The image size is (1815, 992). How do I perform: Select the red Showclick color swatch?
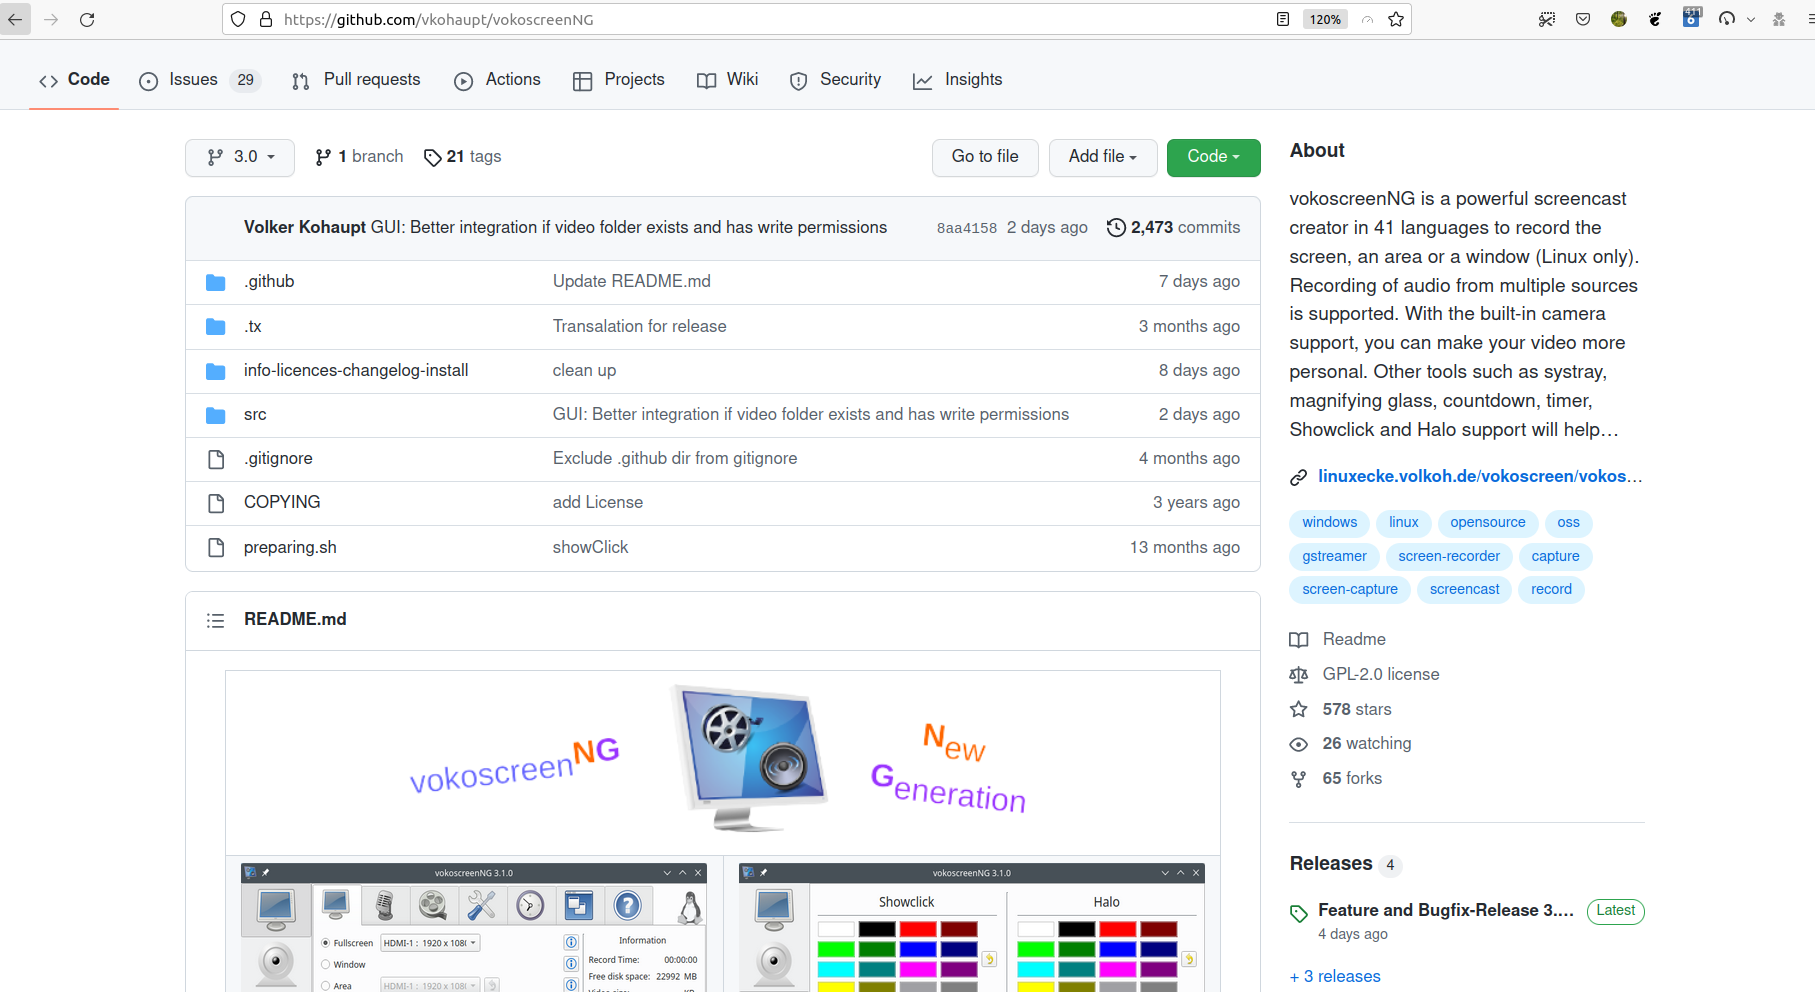point(918,929)
